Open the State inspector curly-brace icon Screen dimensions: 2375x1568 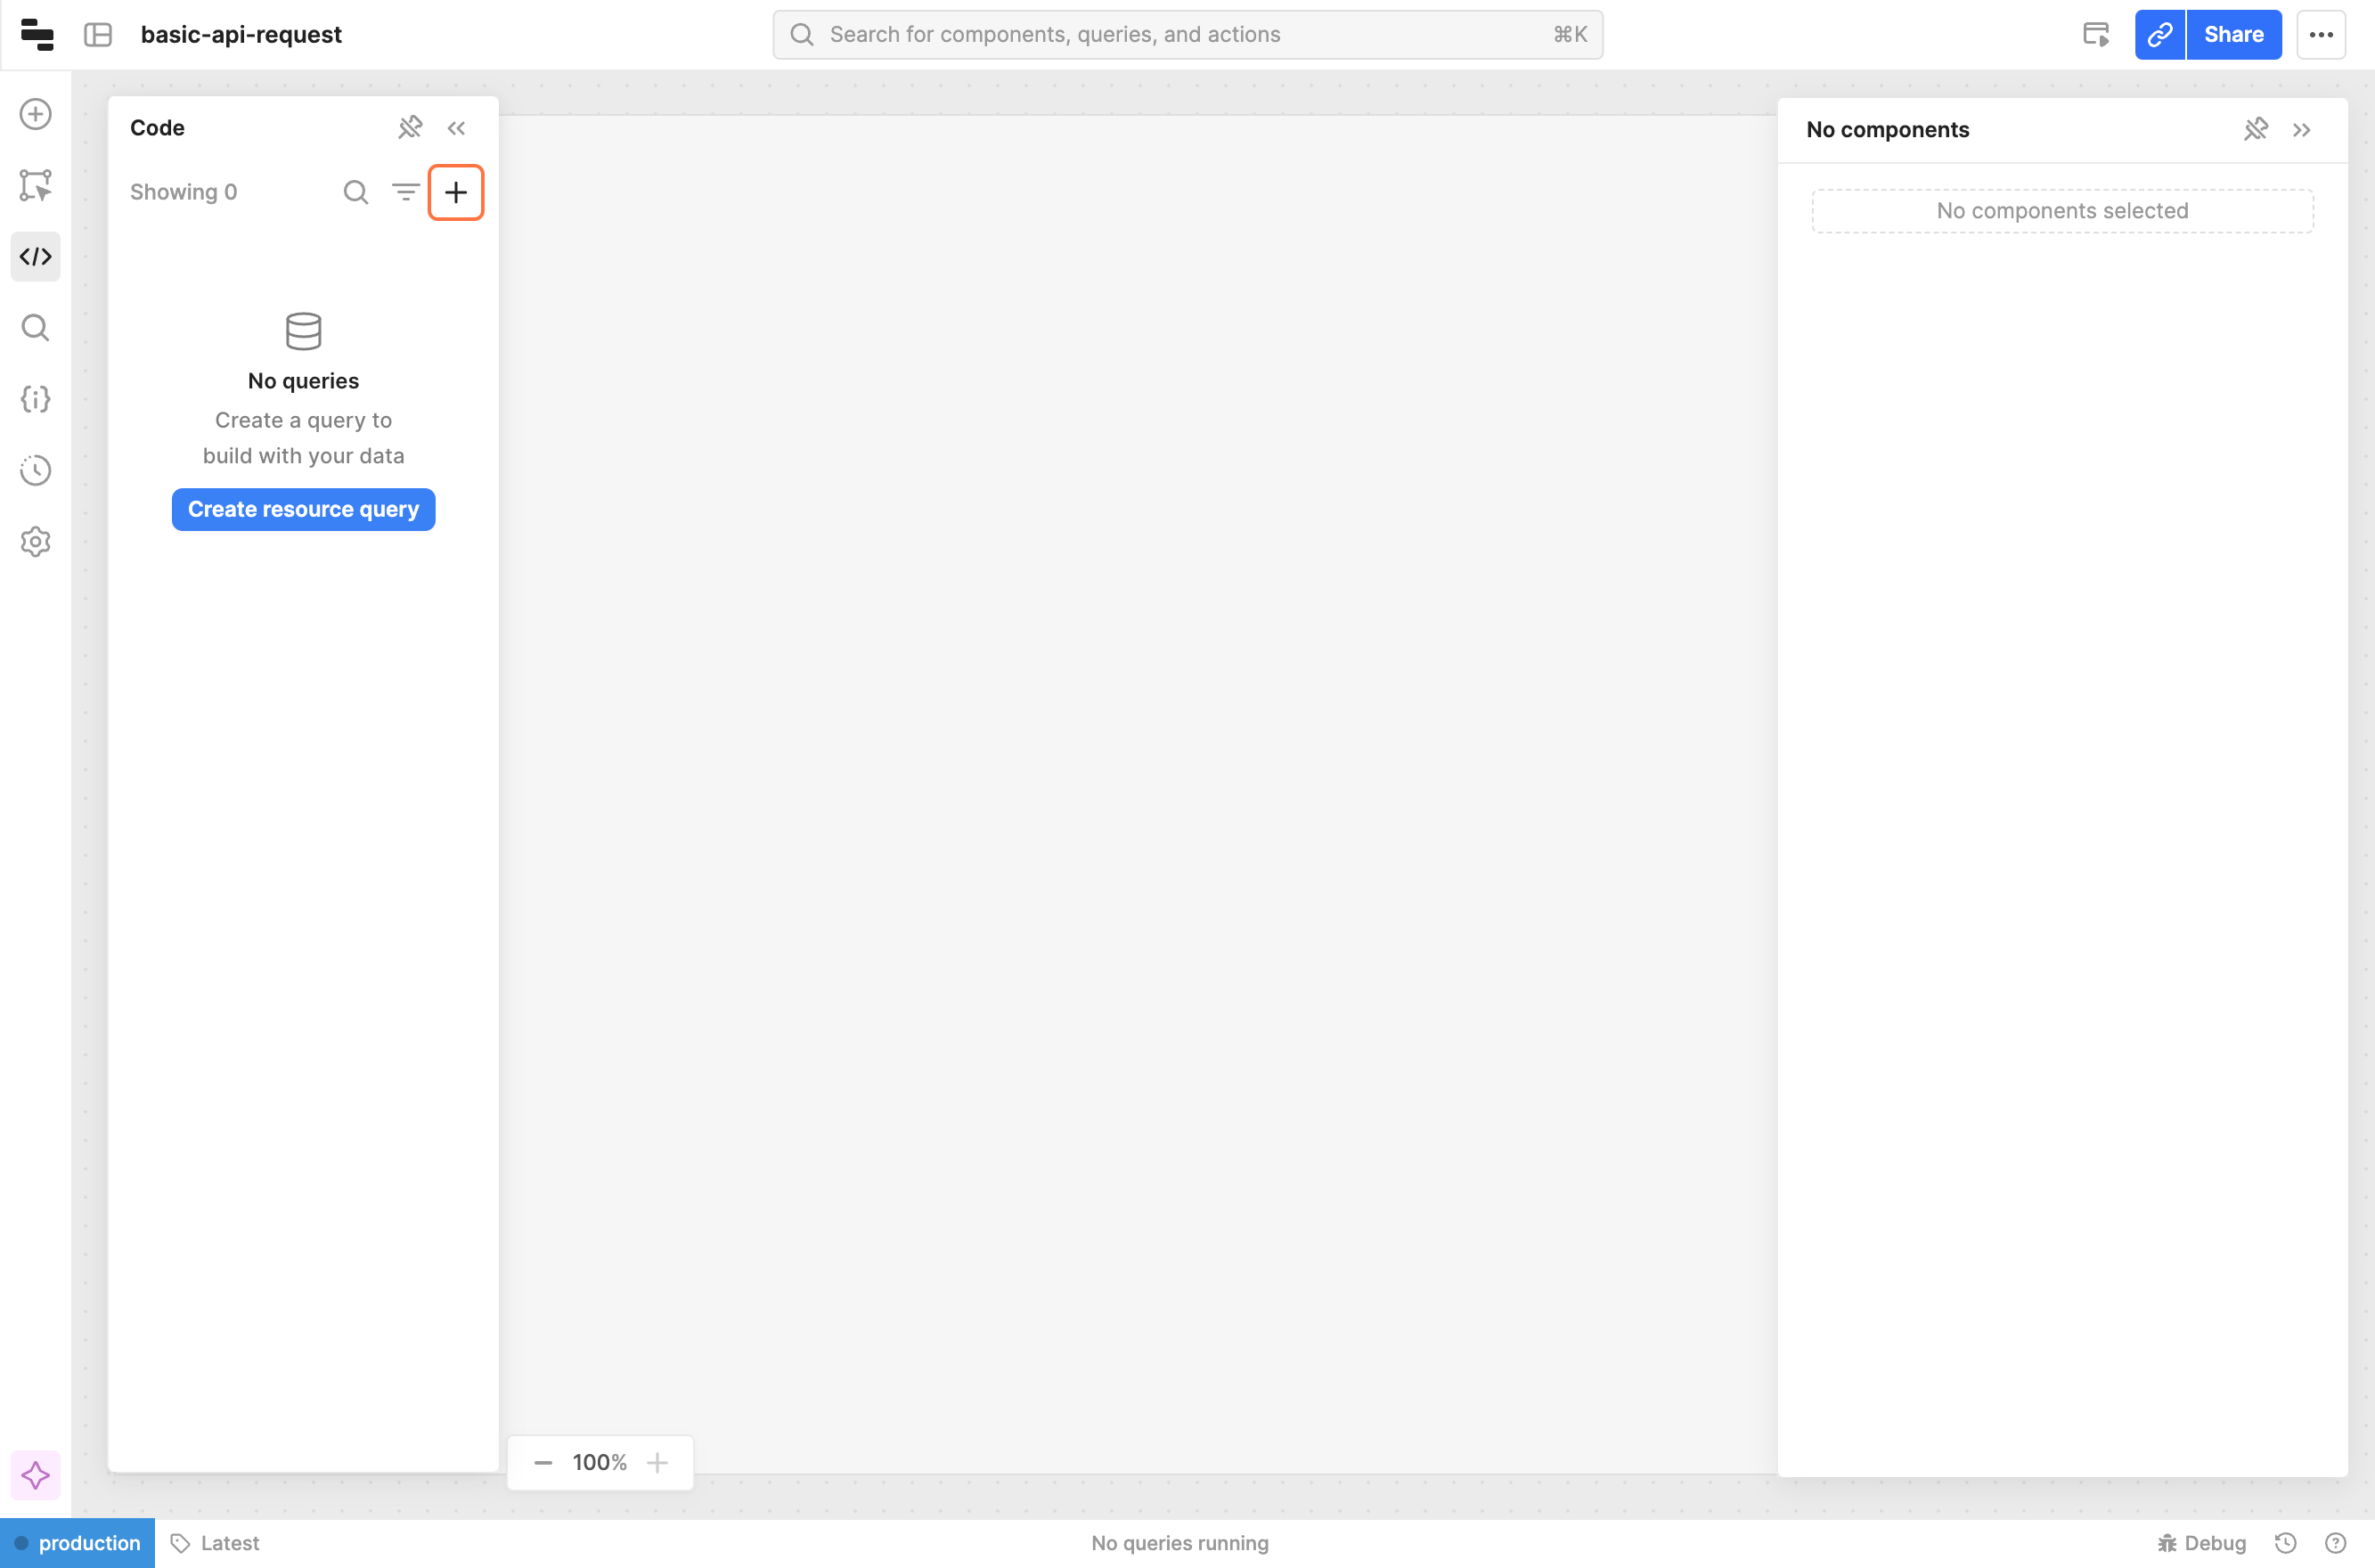point(36,399)
